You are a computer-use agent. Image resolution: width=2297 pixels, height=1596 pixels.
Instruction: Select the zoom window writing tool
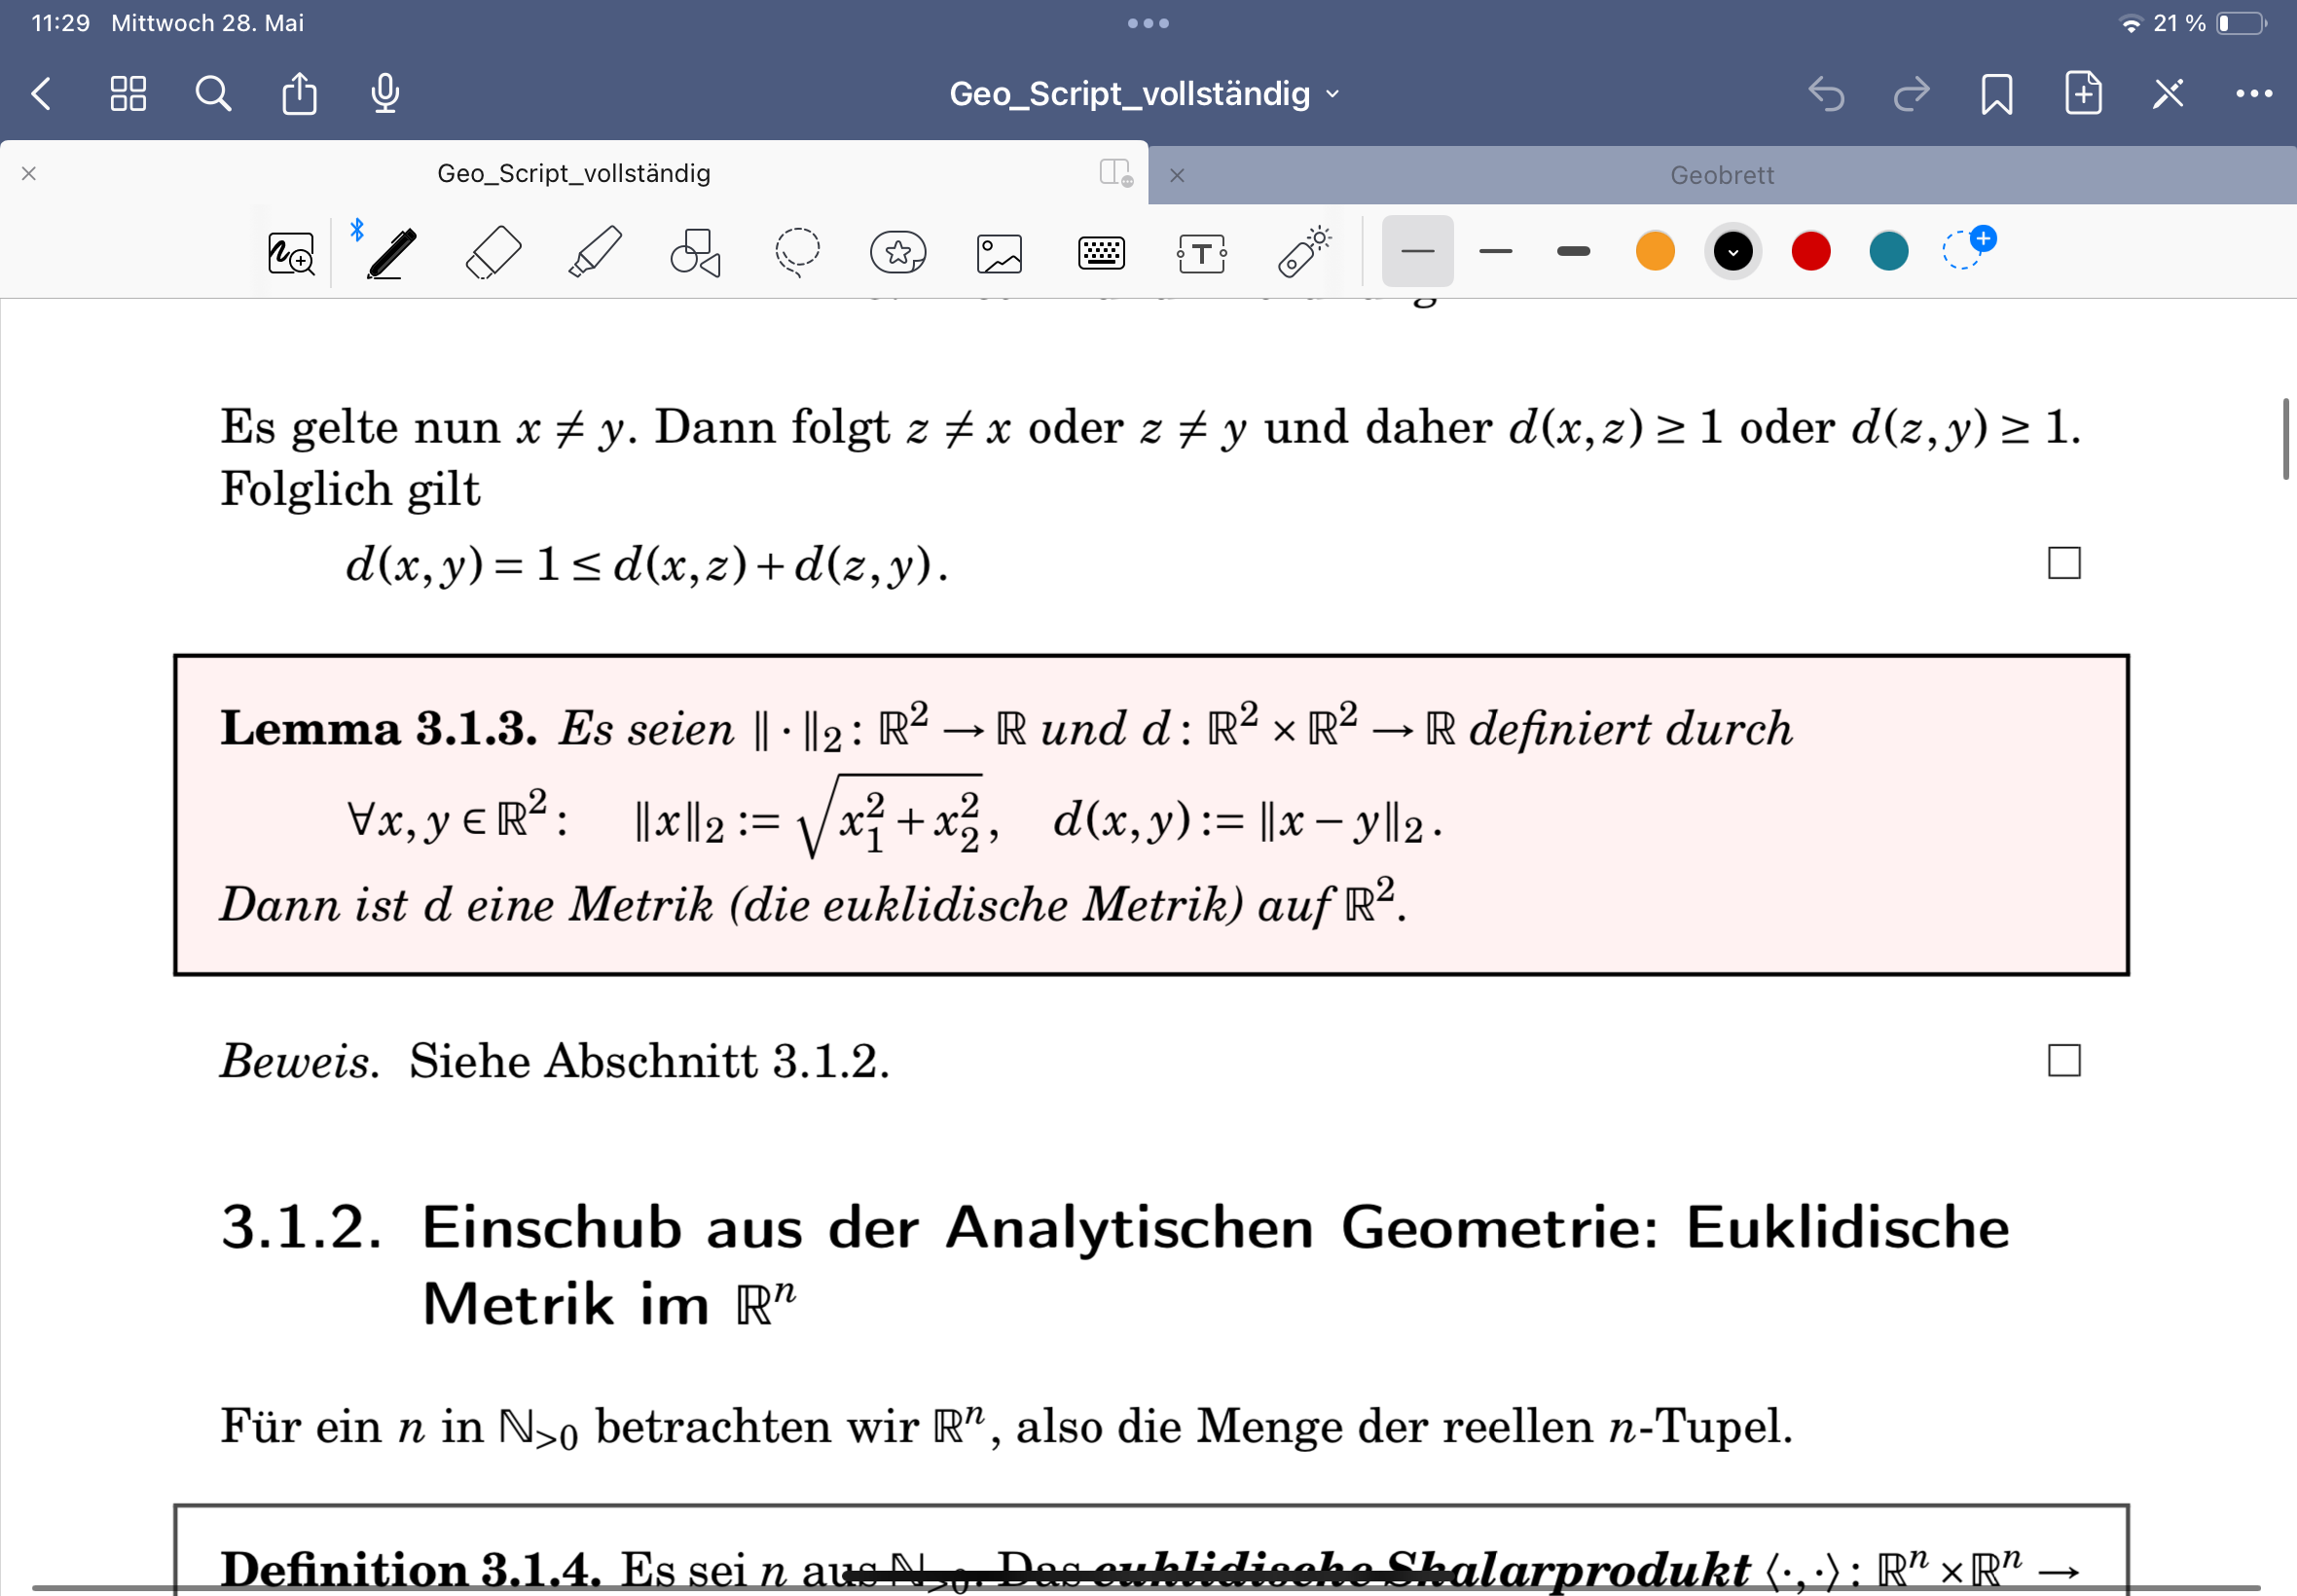point(291,252)
